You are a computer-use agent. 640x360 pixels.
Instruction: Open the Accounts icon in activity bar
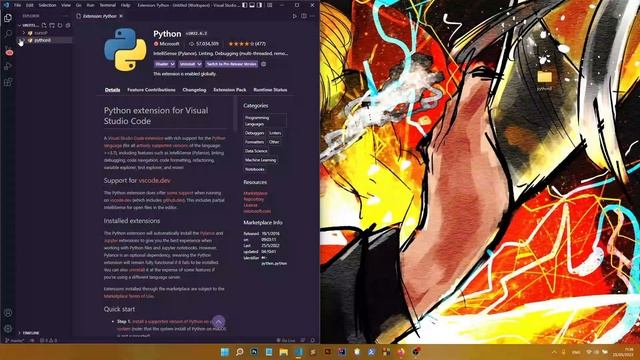[x=8, y=313]
